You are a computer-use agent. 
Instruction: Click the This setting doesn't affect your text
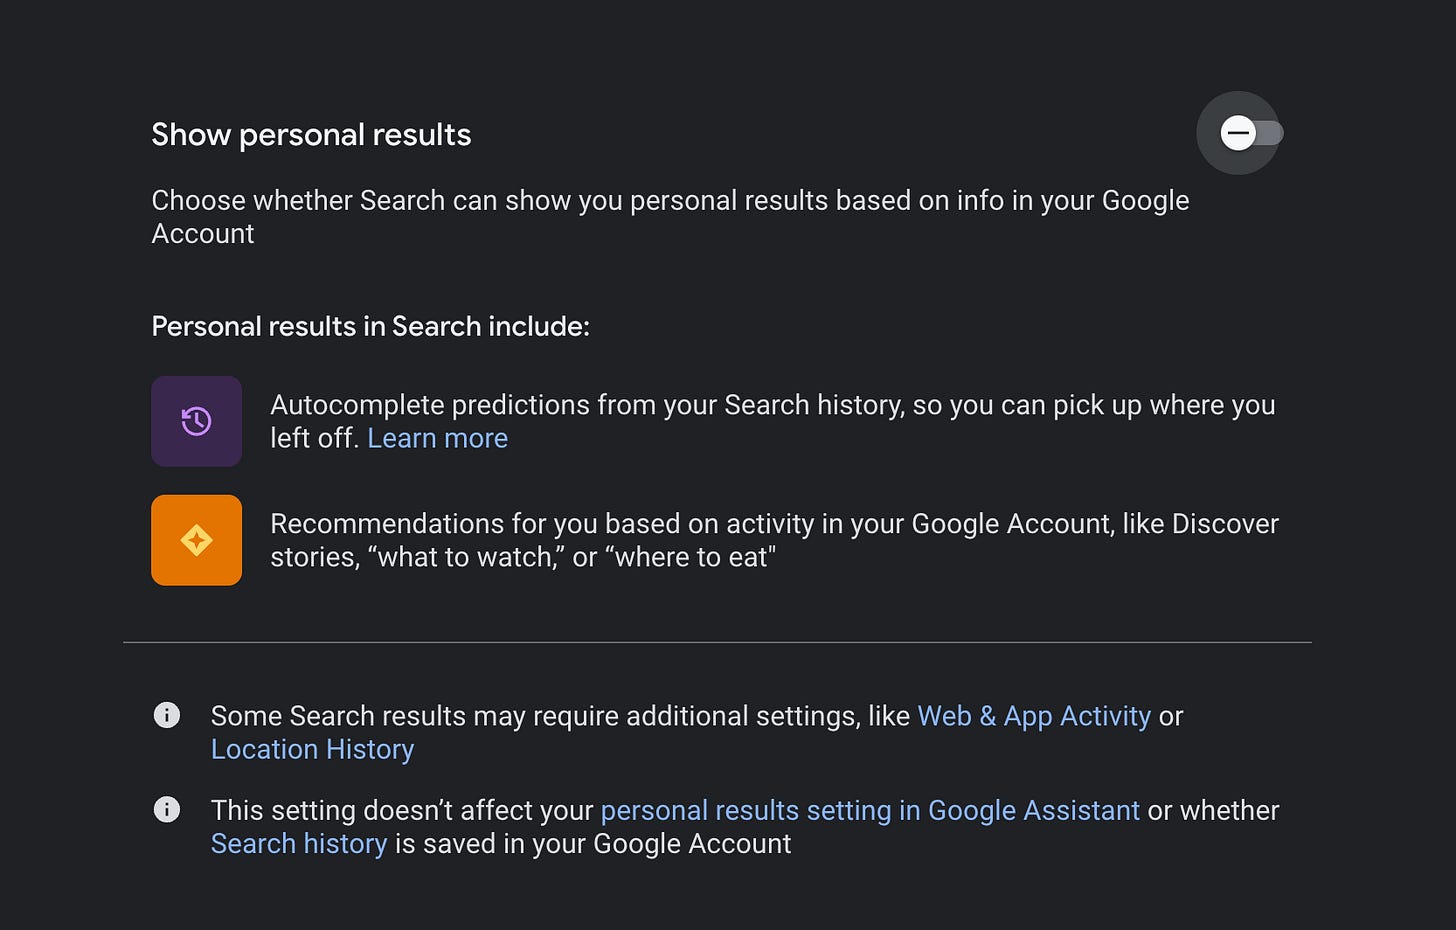(402, 810)
